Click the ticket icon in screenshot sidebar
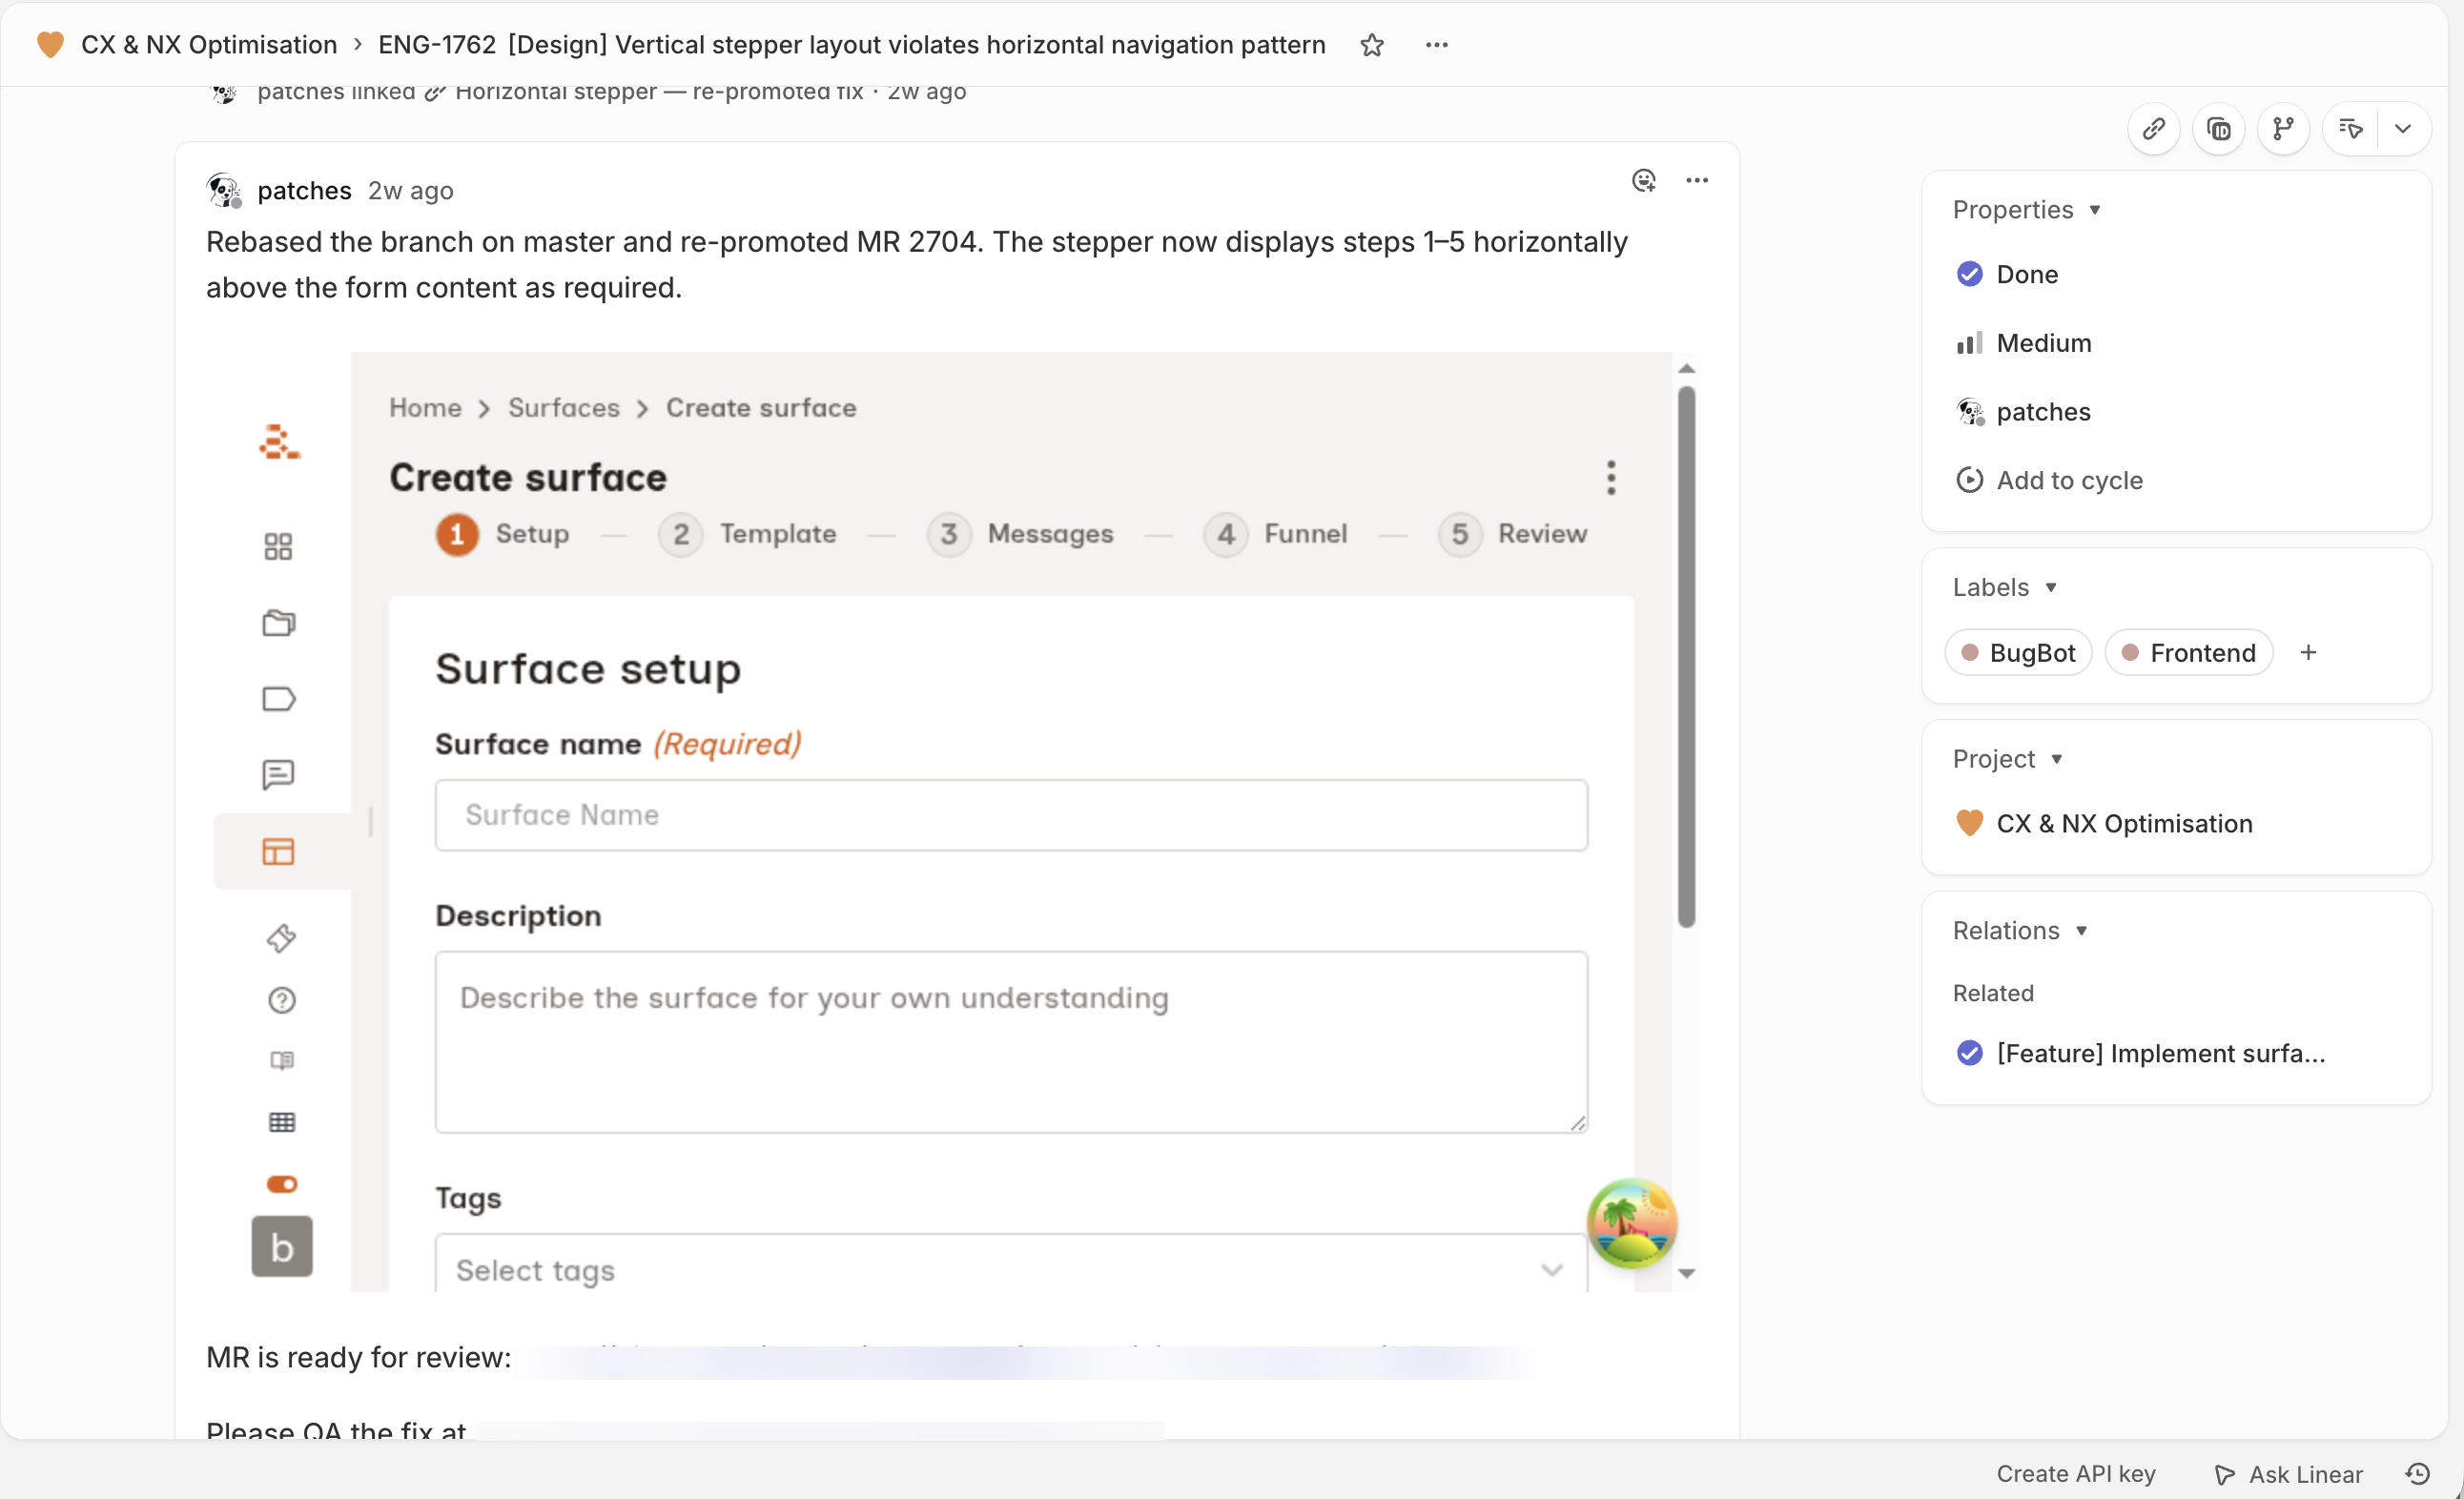This screenshot has width=2464, height=1499. pos(281,938)
